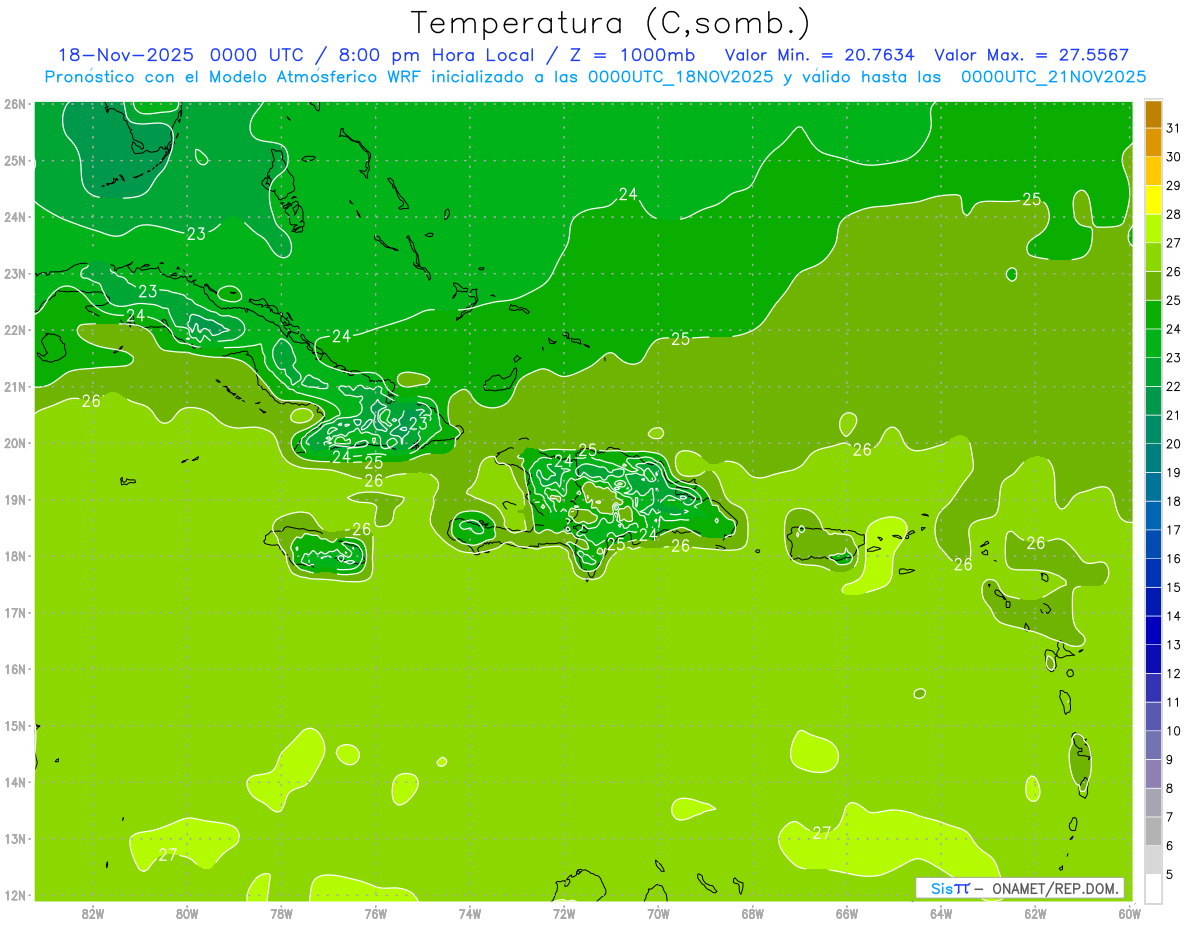This screenshot has height=927, width=1200.
Task: Click the "20N" latitude axis label
Action: 15,443
